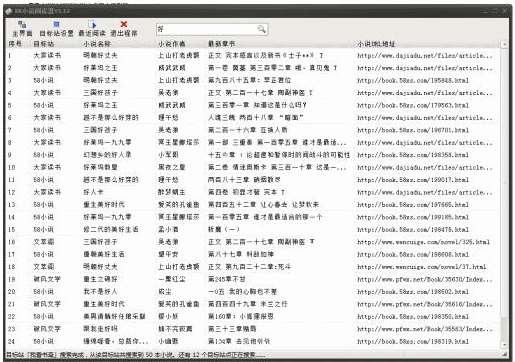Click row 20 author 麻尘

click(165, 292)
